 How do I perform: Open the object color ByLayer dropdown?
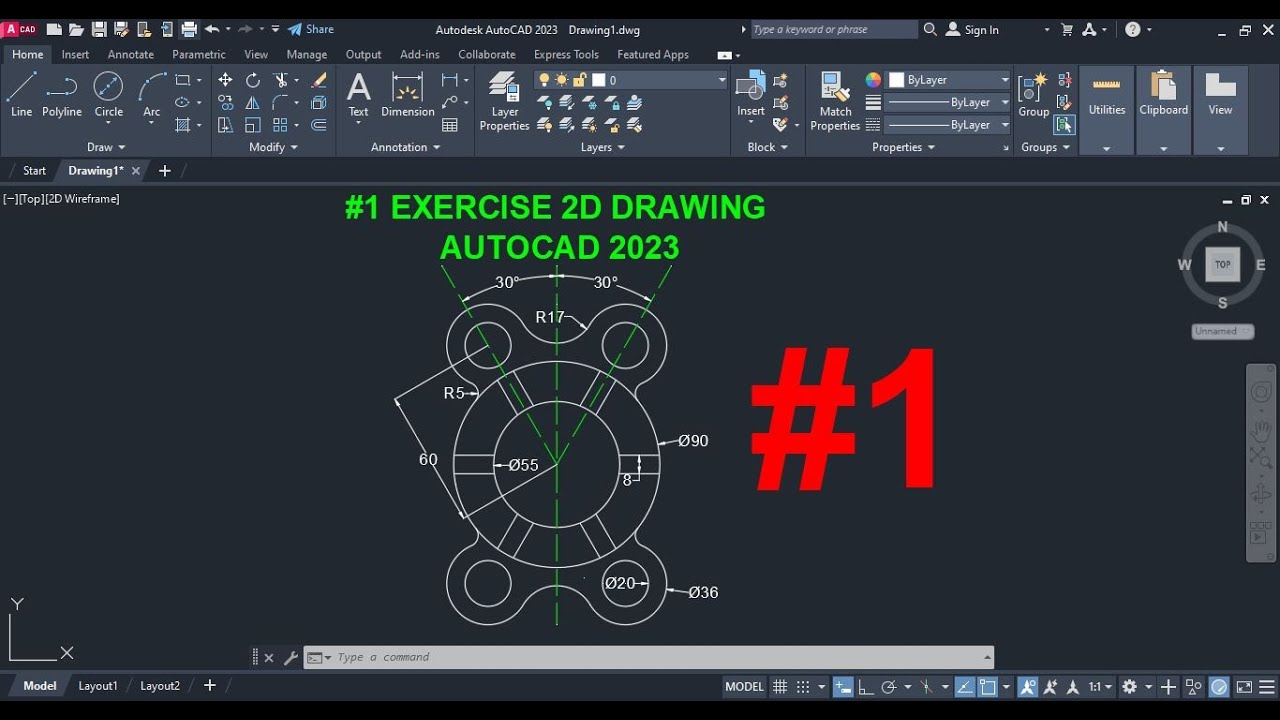(949, 80)
